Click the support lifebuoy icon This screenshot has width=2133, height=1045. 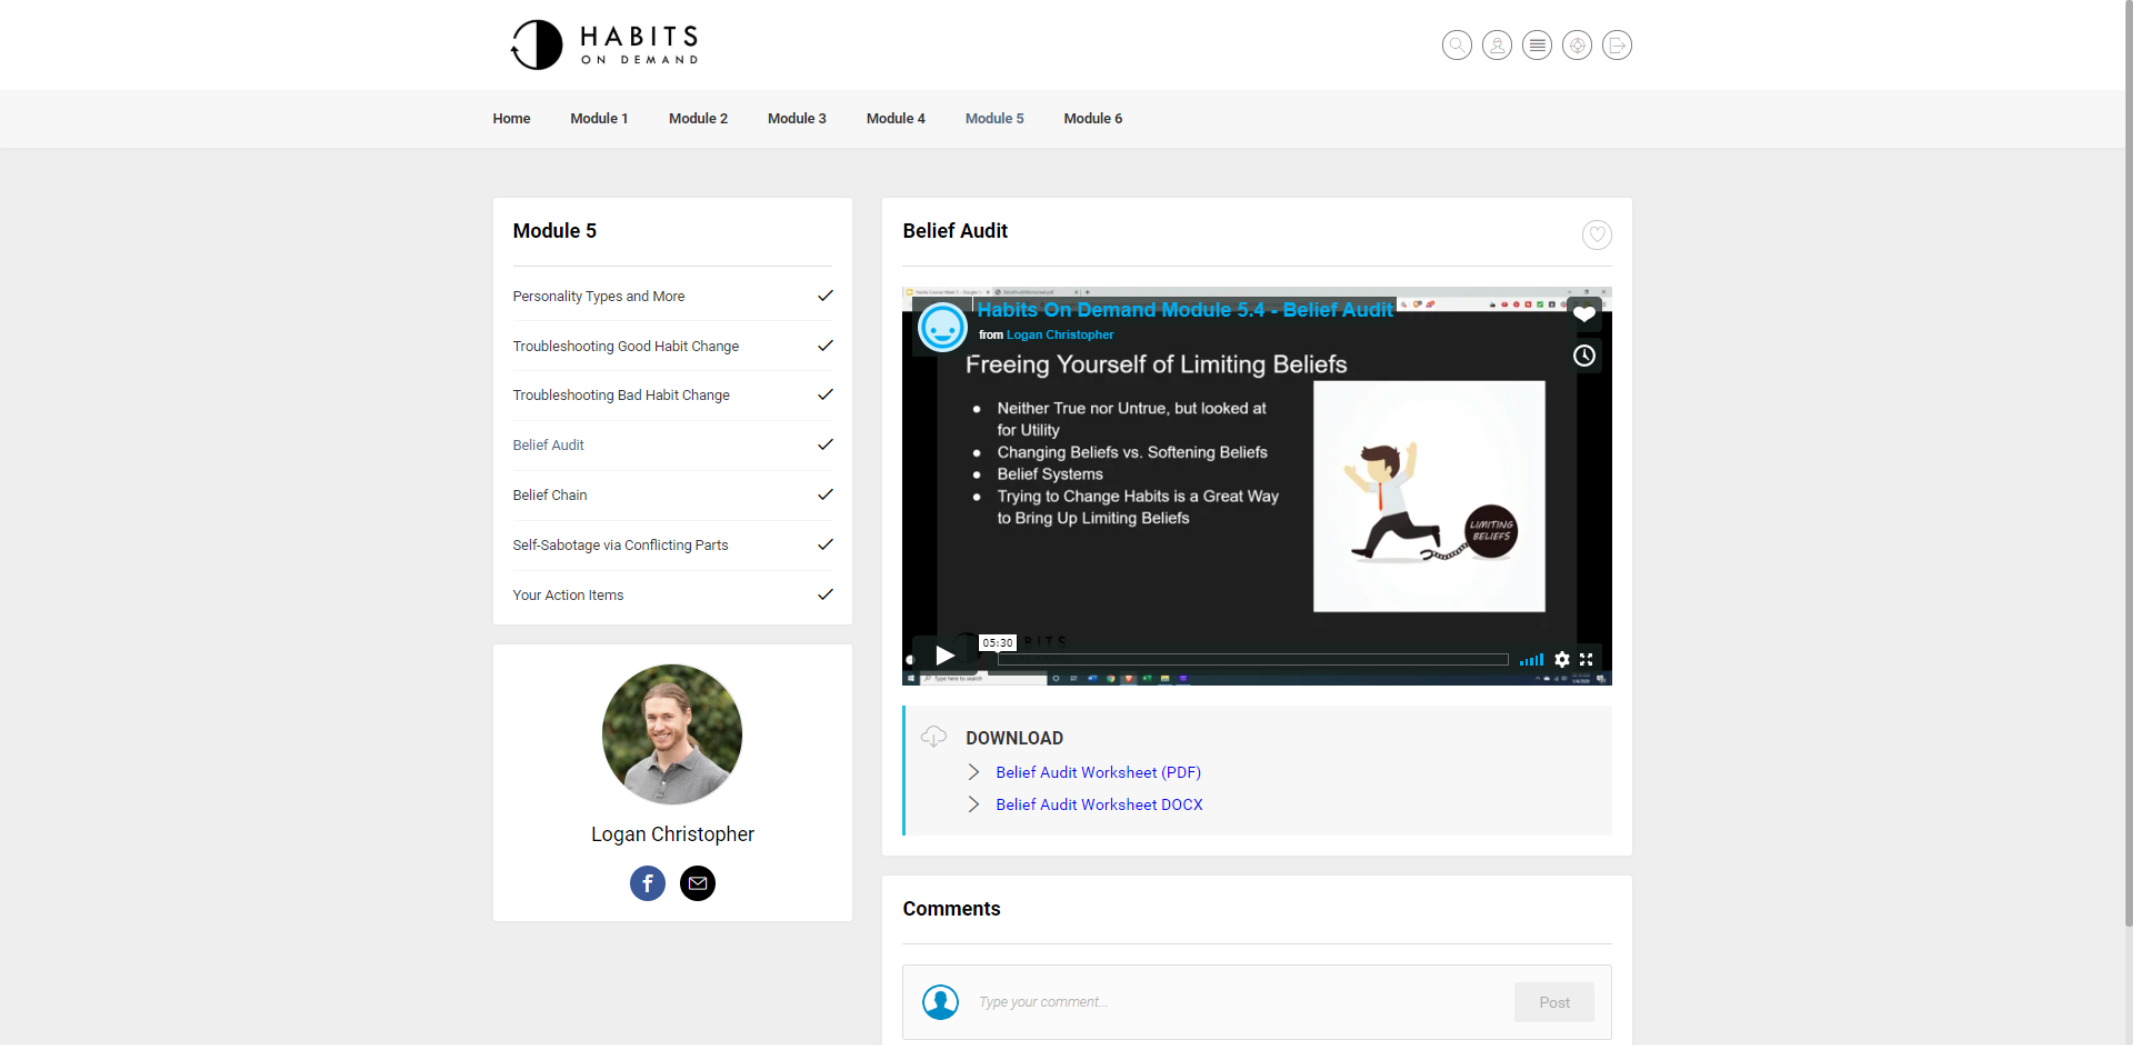1576,45
